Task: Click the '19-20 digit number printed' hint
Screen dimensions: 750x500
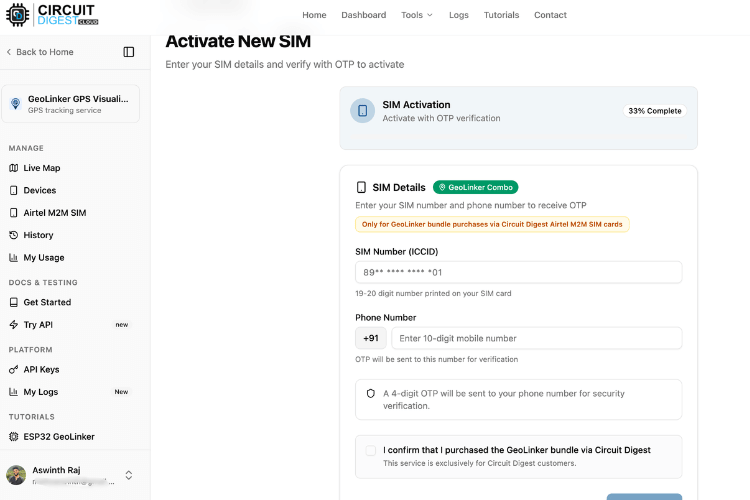Action: pos(433,293)
